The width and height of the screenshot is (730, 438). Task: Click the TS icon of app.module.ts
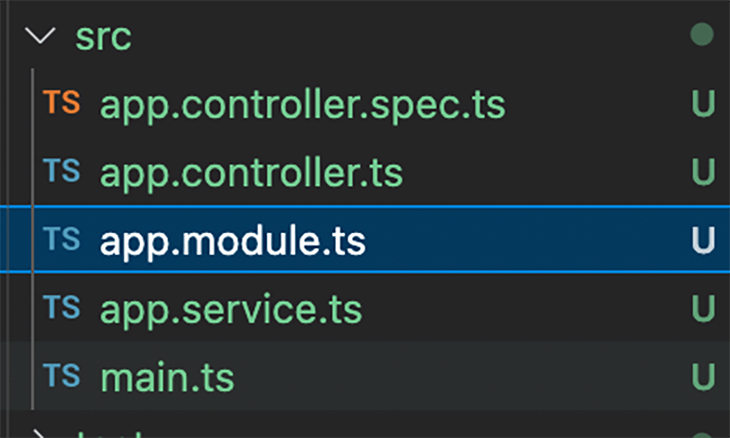pyautogui.click(x=61, y=238)
